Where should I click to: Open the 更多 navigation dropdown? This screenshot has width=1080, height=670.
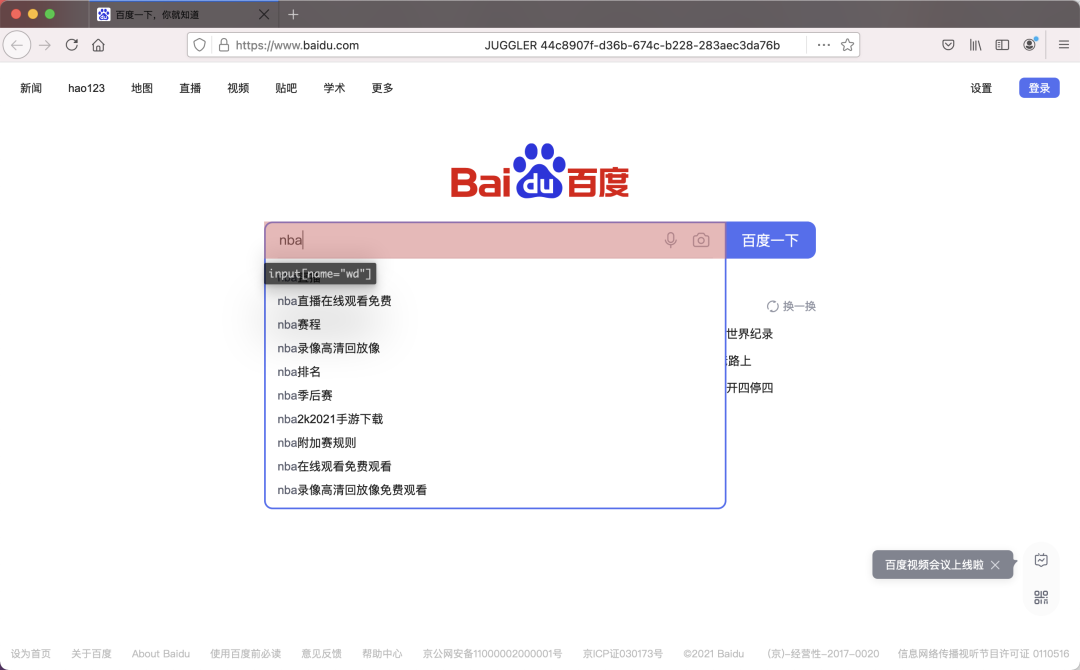[x=381, y=88]
